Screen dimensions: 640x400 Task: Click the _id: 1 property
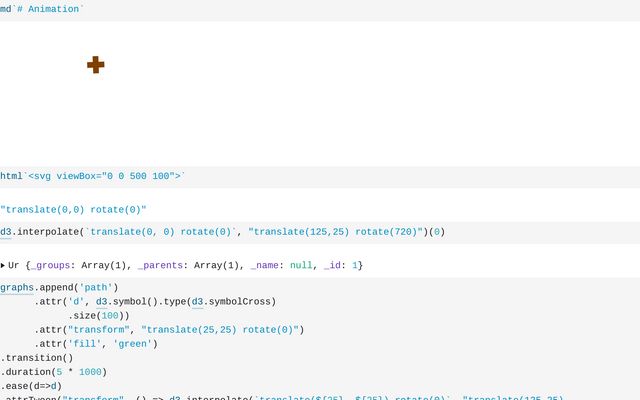337,265
